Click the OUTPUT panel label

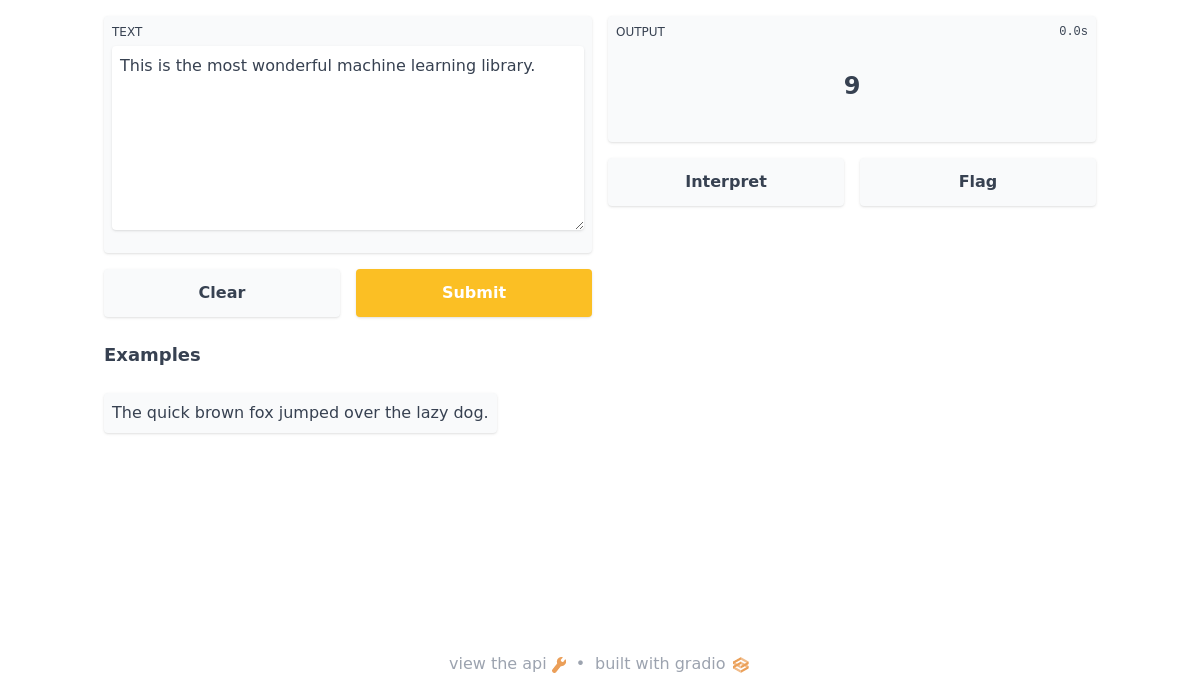tap(640, 32)
